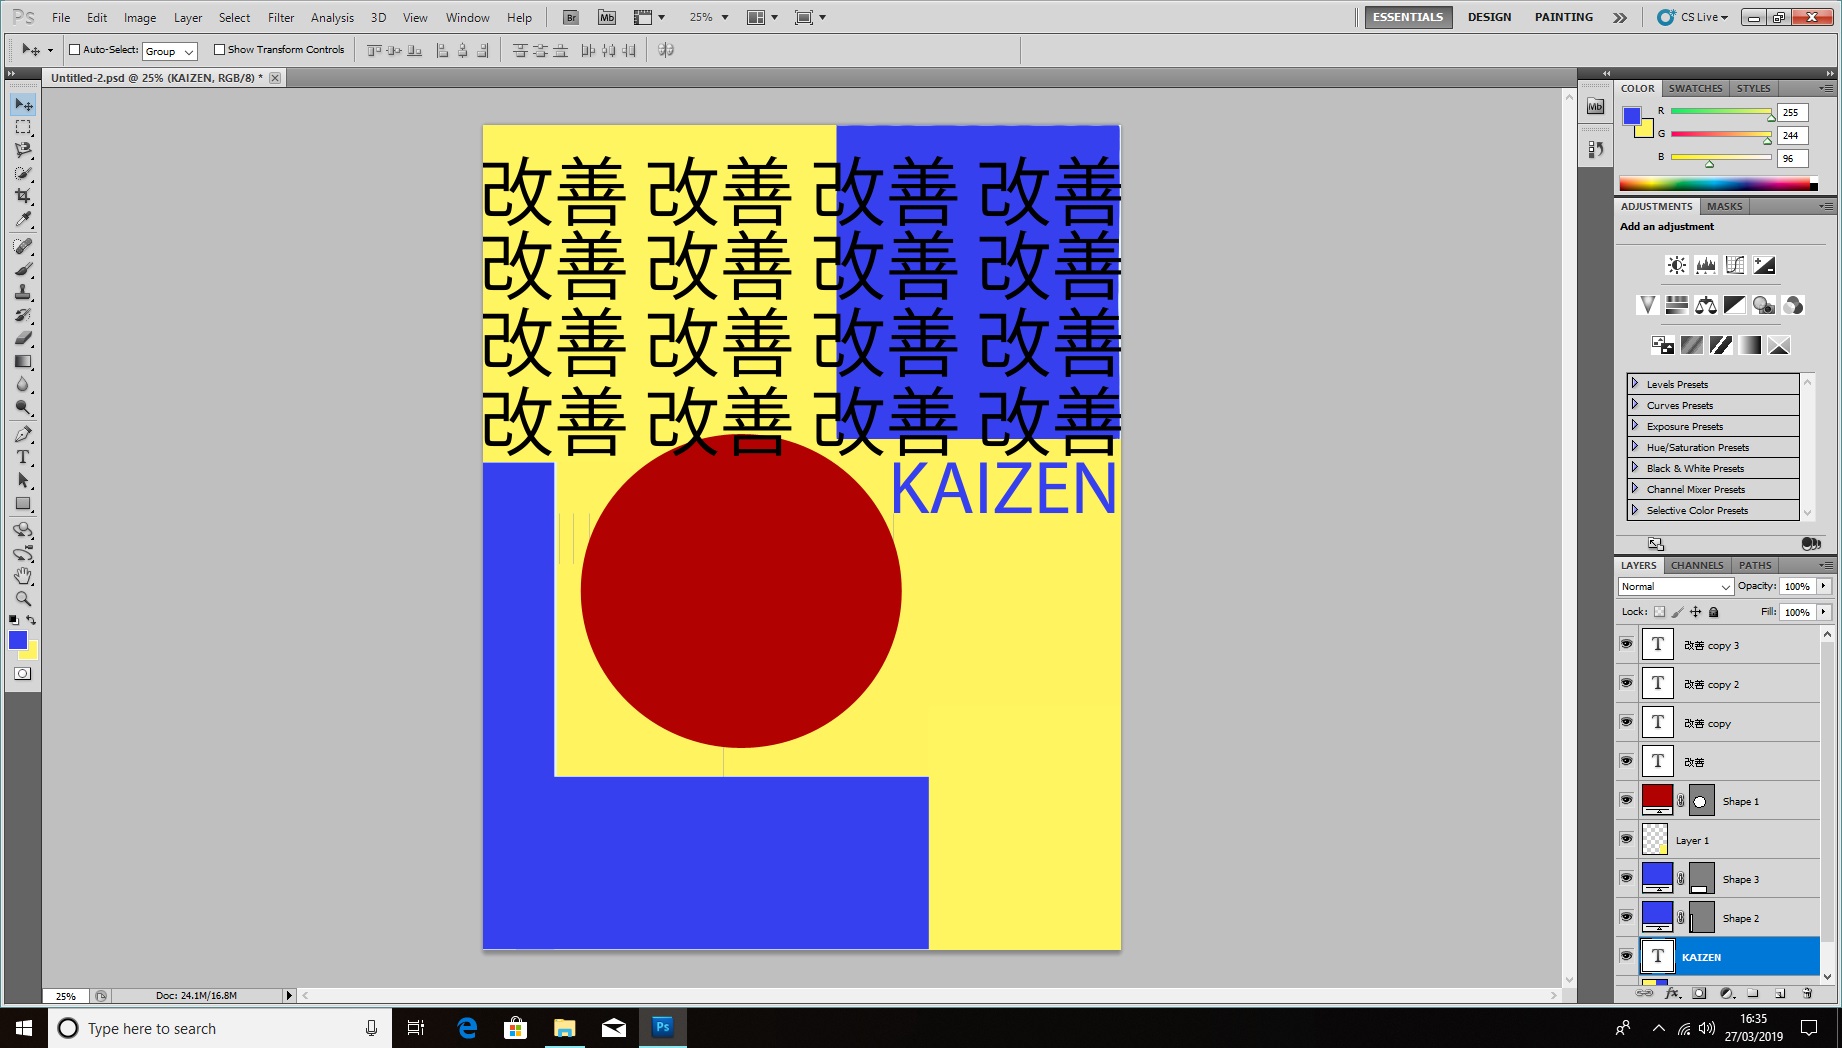Activate the Rectangular Marquee tool

pos(23,128)
